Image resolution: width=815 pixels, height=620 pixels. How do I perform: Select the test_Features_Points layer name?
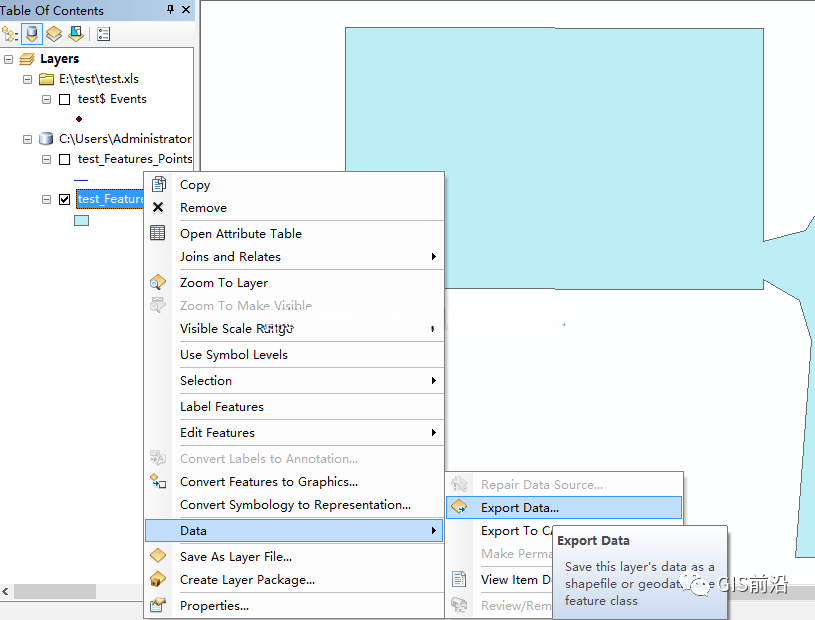click(135, 159)
